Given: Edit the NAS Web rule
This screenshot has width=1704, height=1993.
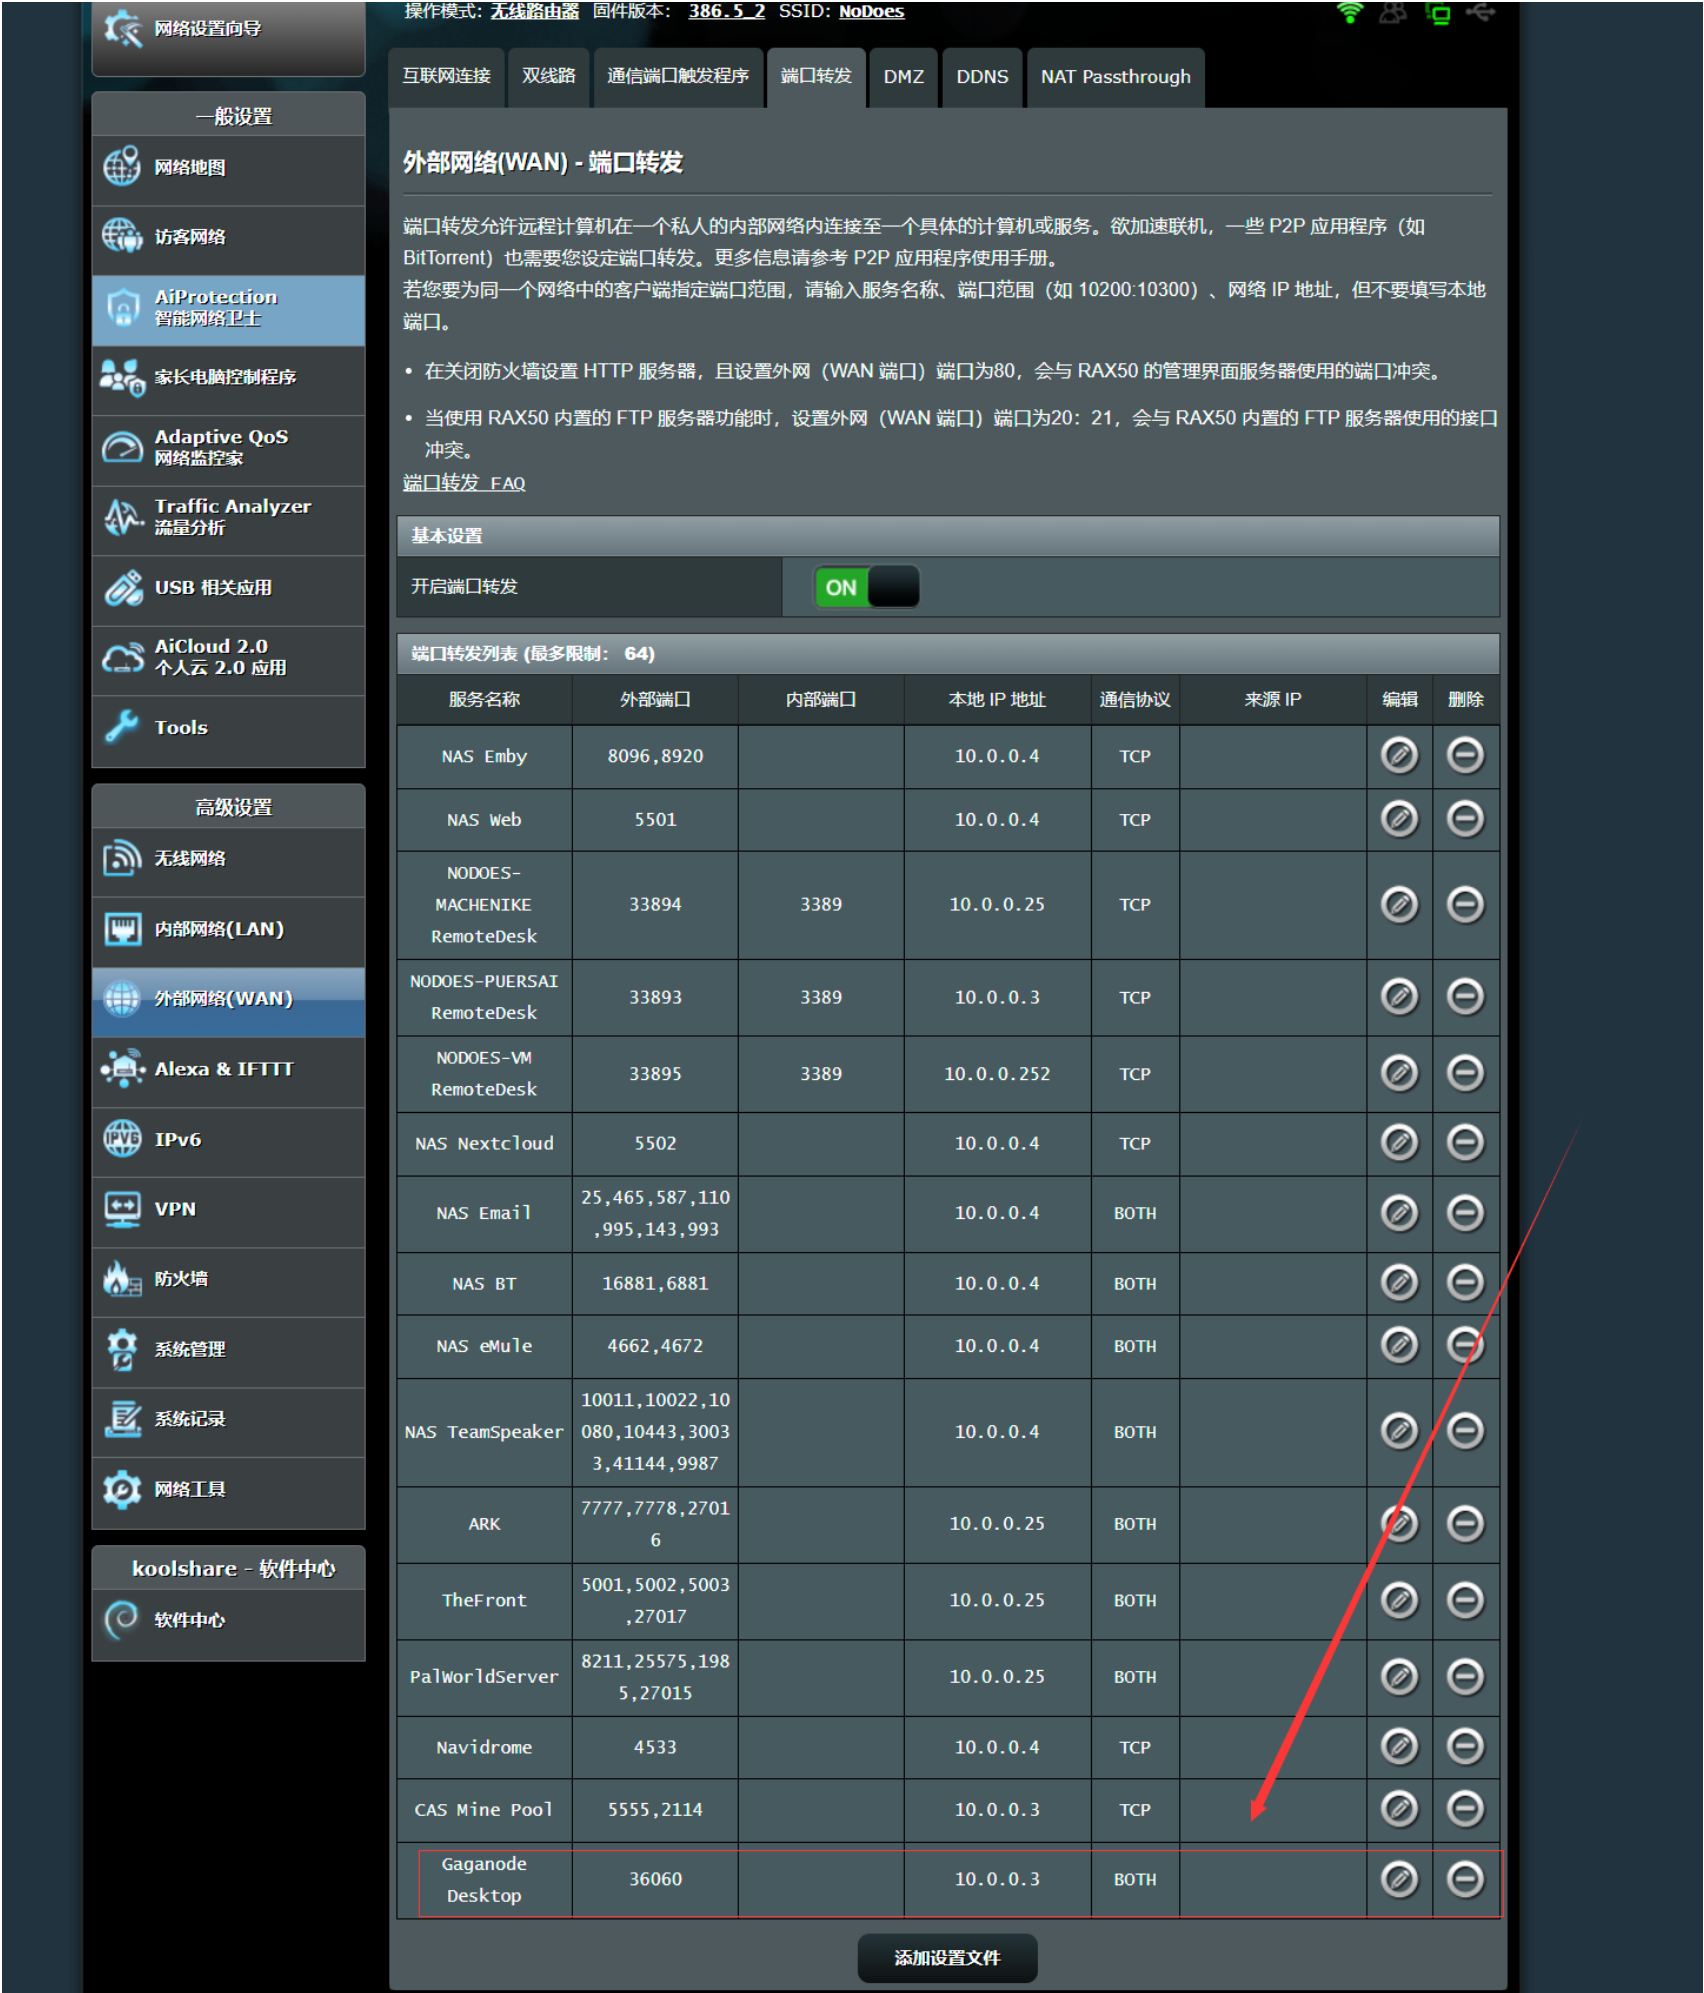Looking at the screenshot, I should [1399, 819].
